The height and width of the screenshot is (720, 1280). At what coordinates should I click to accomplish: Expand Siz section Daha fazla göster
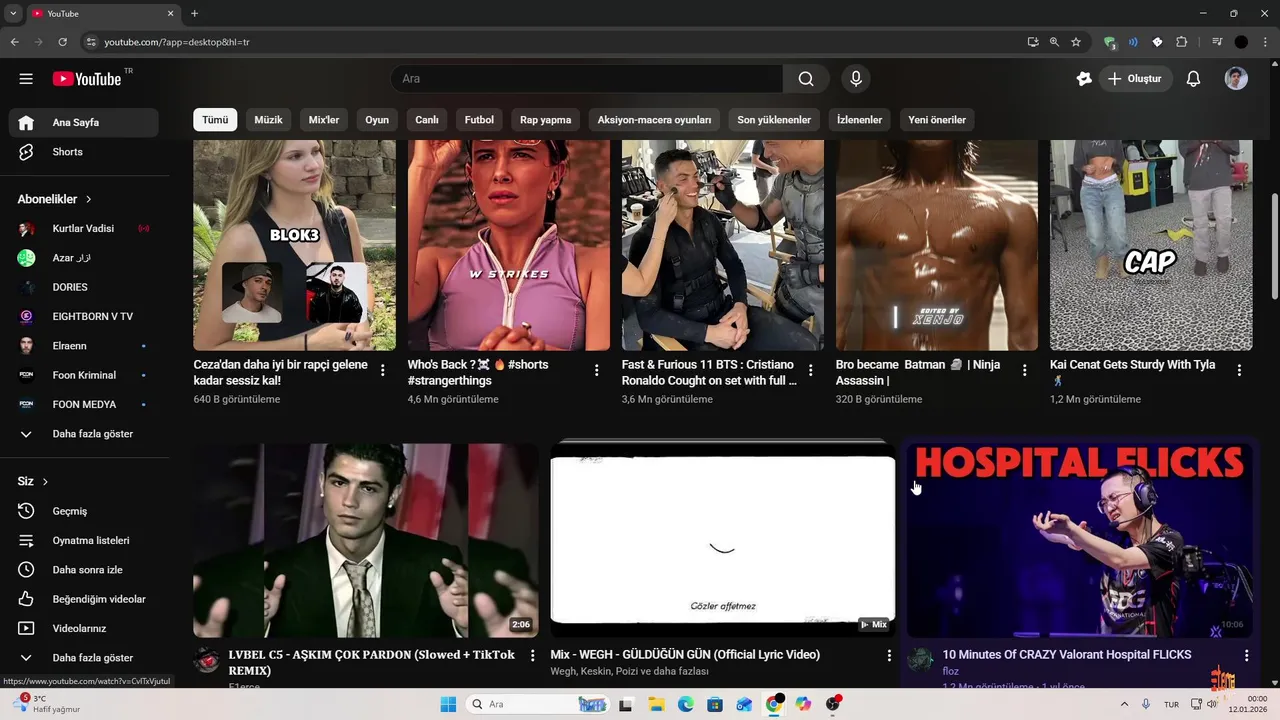coord(84,658)
